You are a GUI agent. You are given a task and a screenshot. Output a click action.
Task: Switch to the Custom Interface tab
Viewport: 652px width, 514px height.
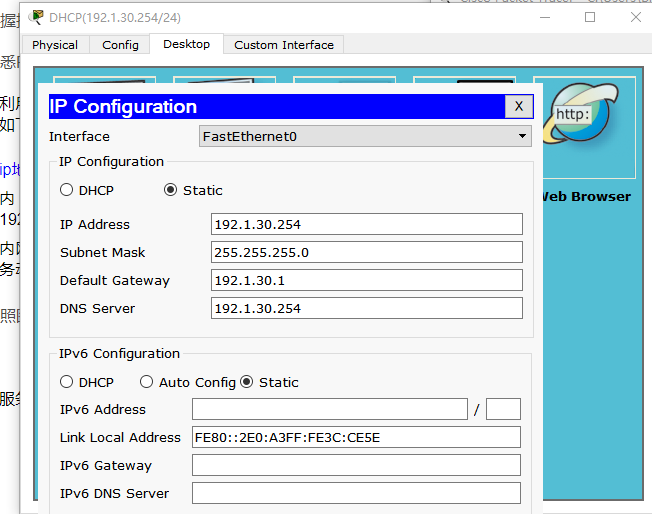(284, 45)
